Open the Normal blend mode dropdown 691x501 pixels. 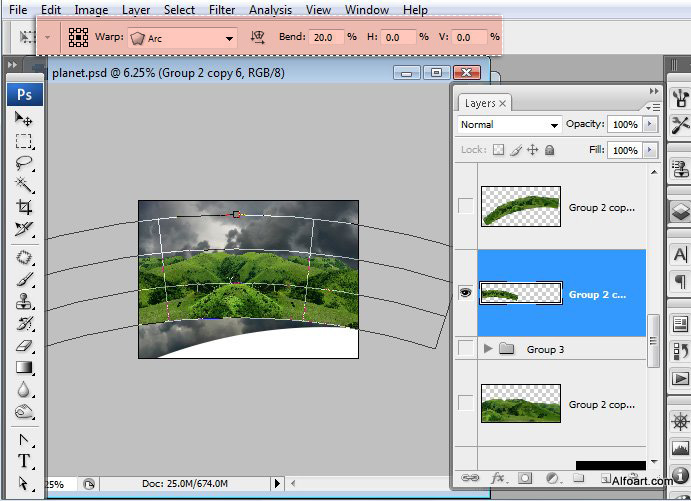tap(509, 125)
